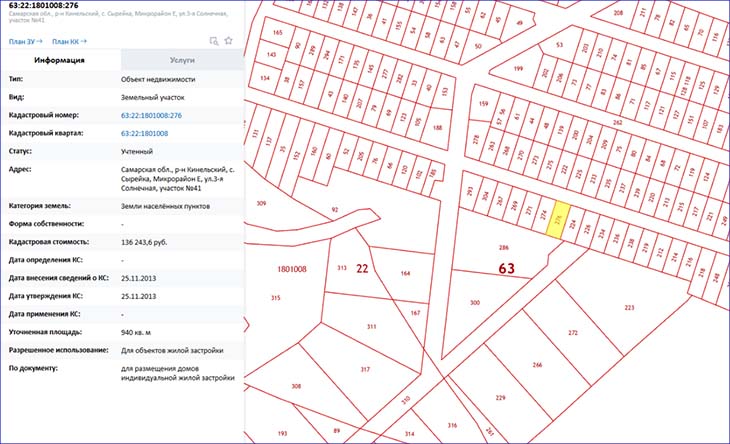This screenshot has height=444, width=730.
Task: Select the highlighted yellow parcel 276
Action: pyautogui.click(x=558, y=220)
